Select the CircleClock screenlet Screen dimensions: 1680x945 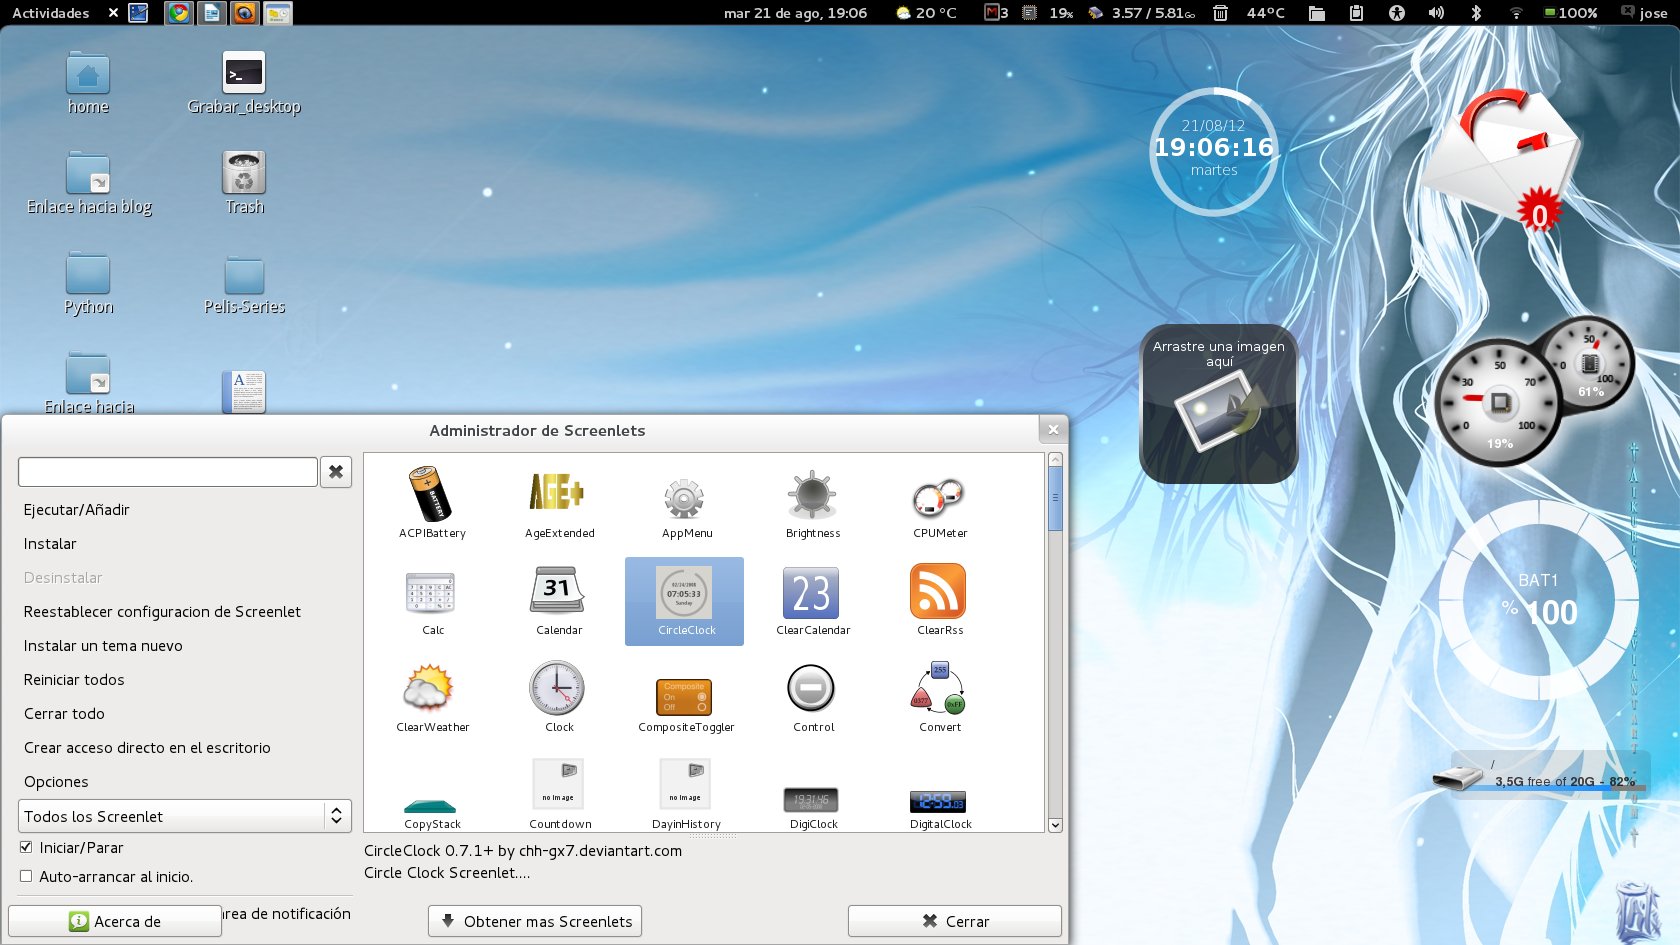[684, 600]
